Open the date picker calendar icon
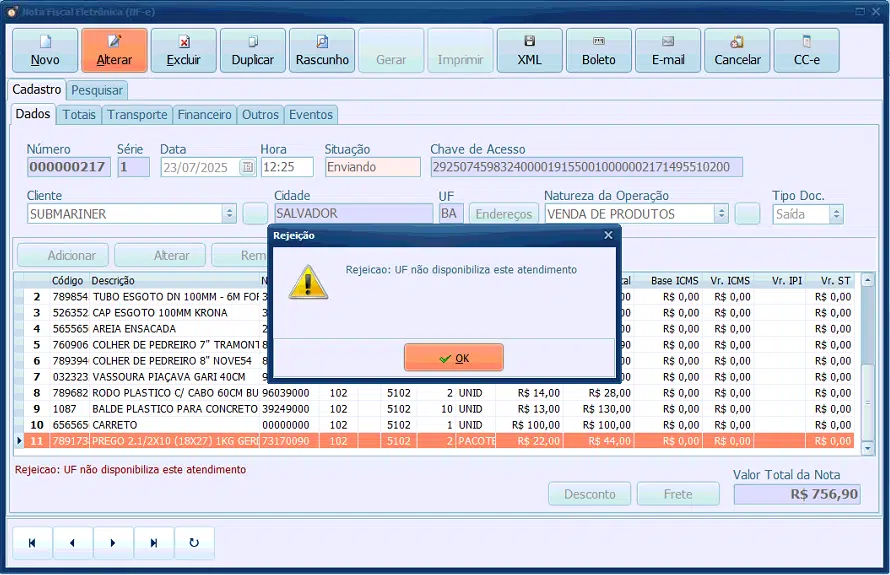 [247, 167]
